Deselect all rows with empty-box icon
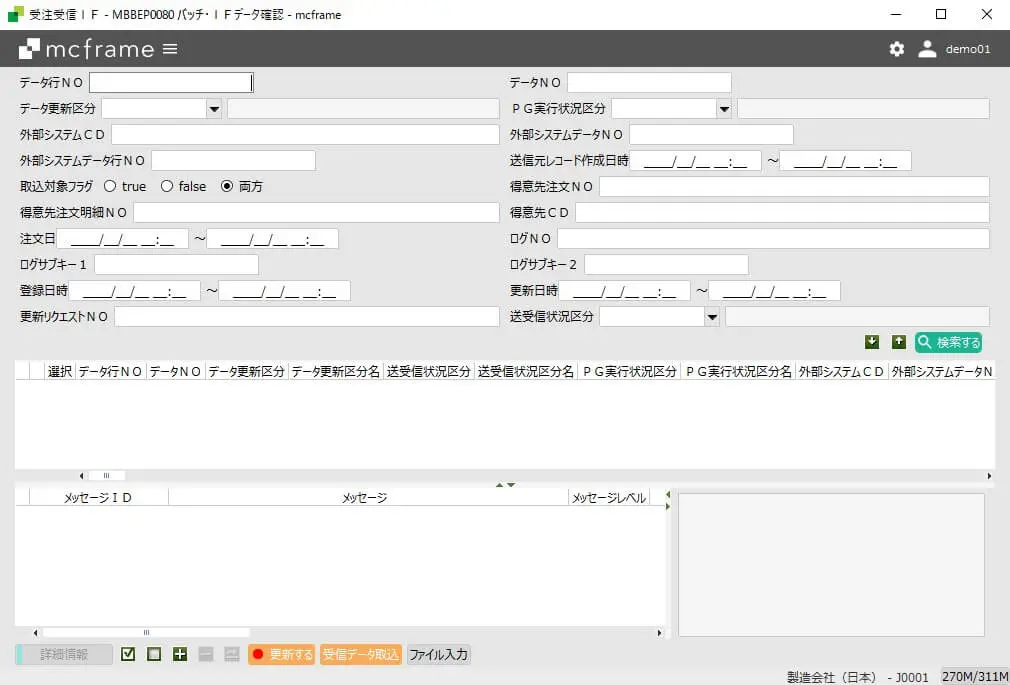Viewport: 1010px width, 685px height. (x=154, y=654)
